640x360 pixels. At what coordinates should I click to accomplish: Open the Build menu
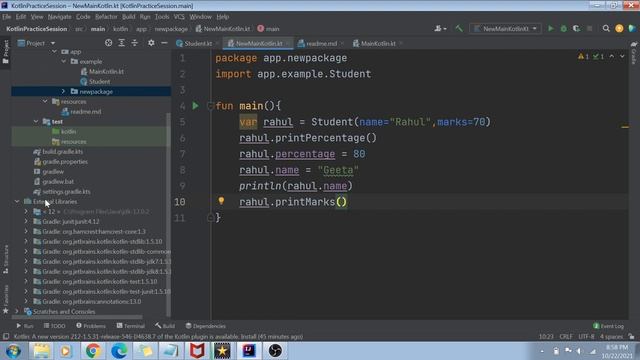pyautogui.click(x=129, y=17)
